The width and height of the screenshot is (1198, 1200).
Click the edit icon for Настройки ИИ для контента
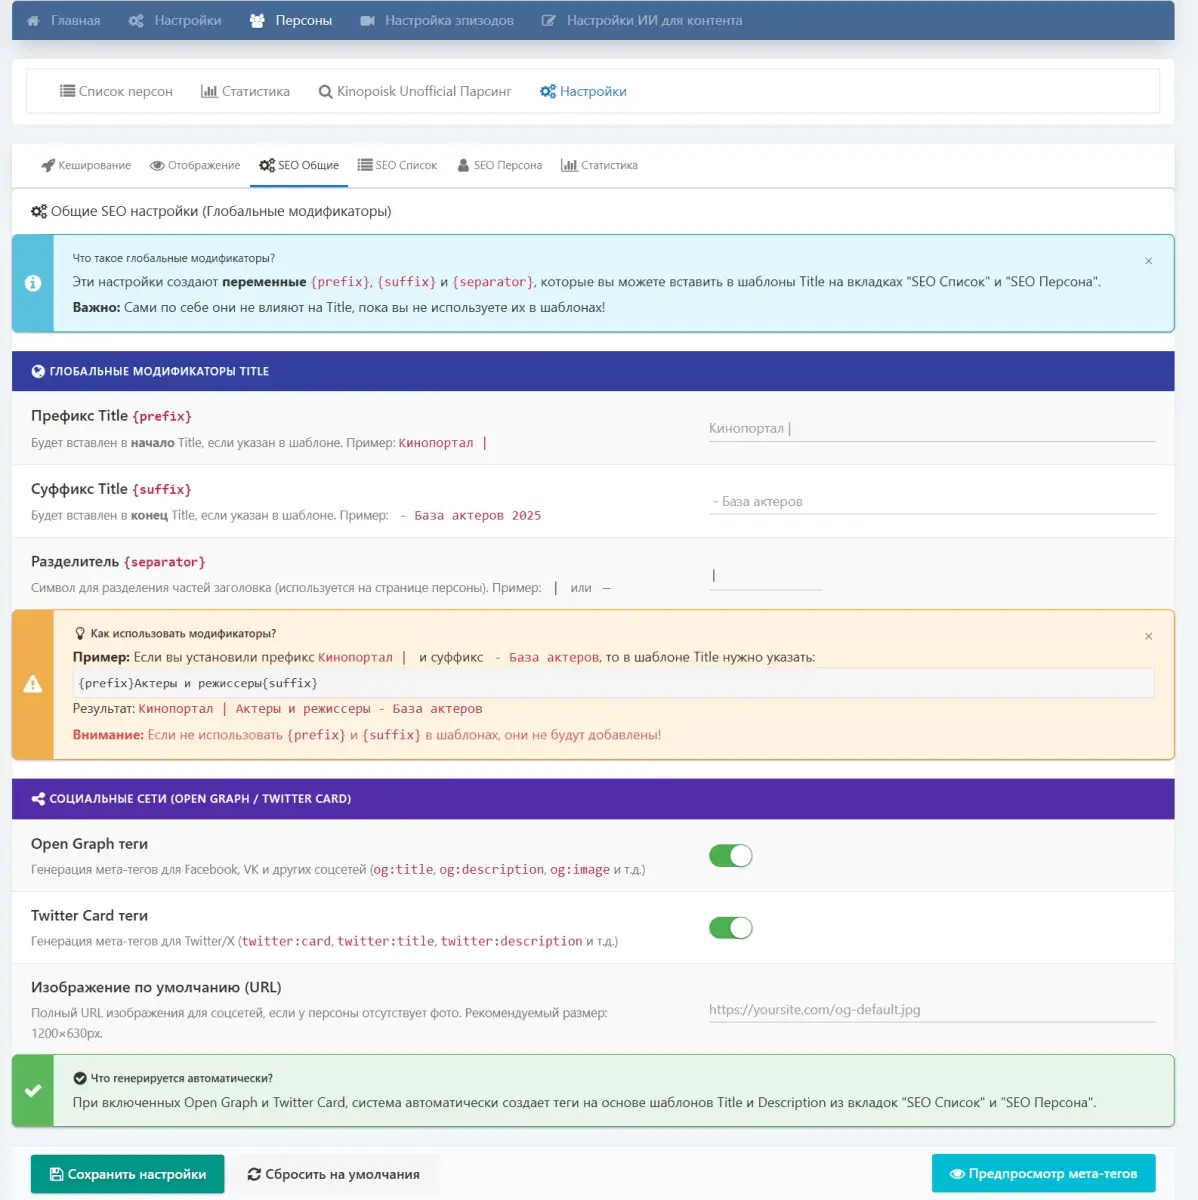click(x=548, y=21)
